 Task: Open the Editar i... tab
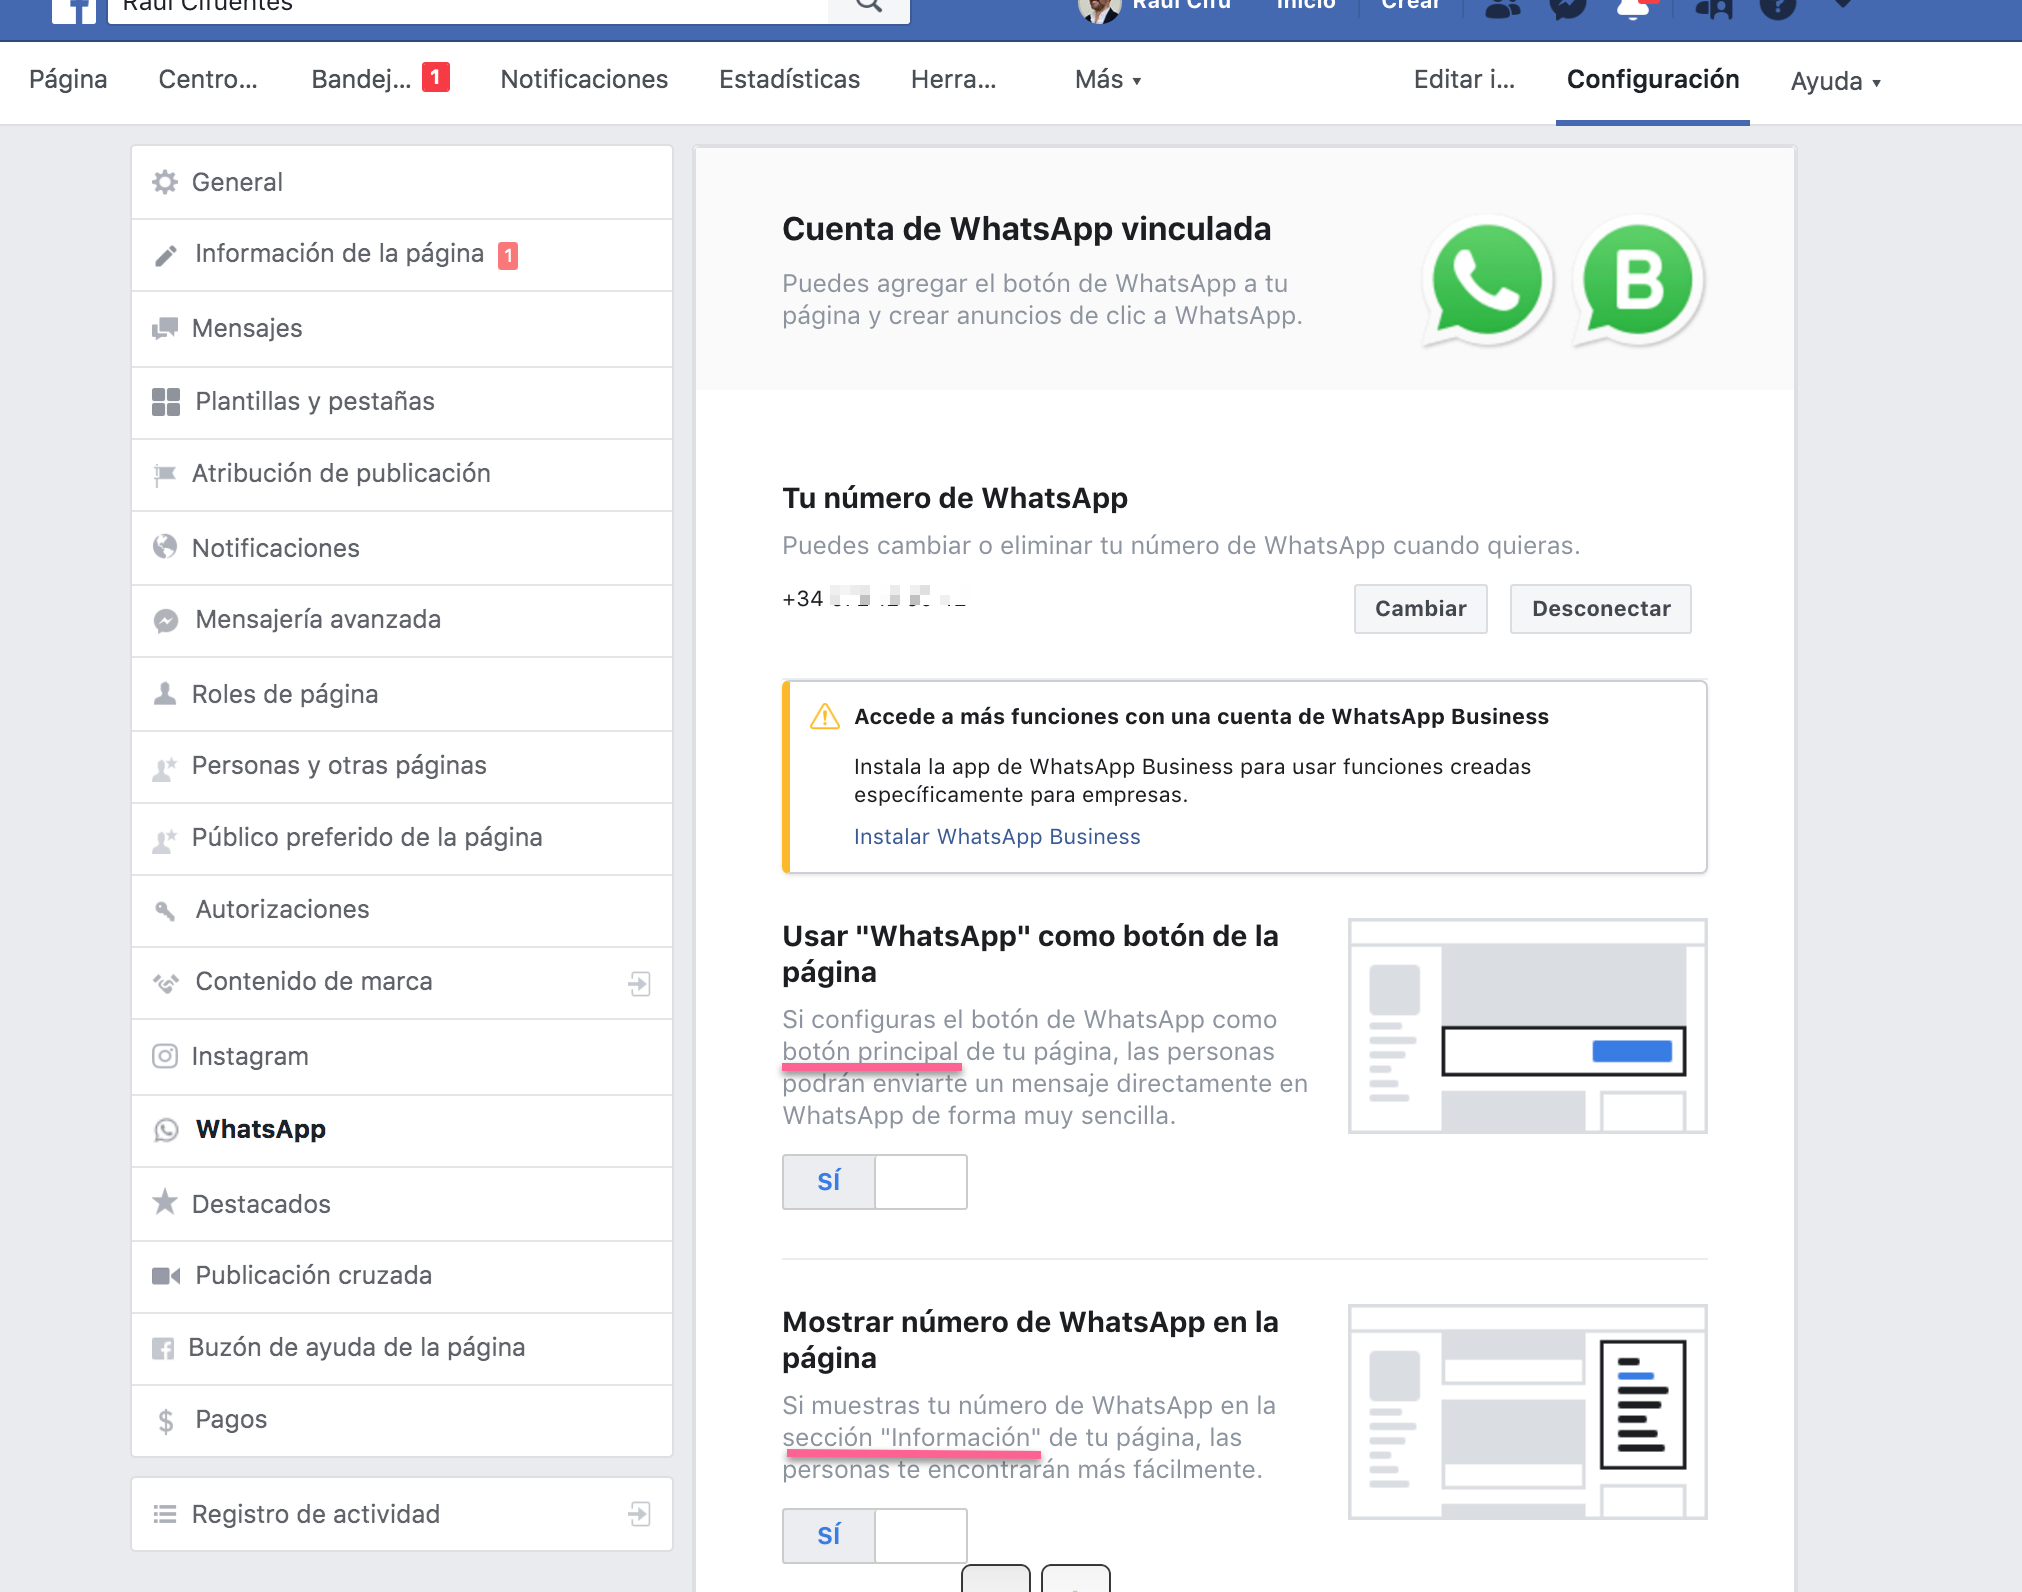pos(1464,80)
